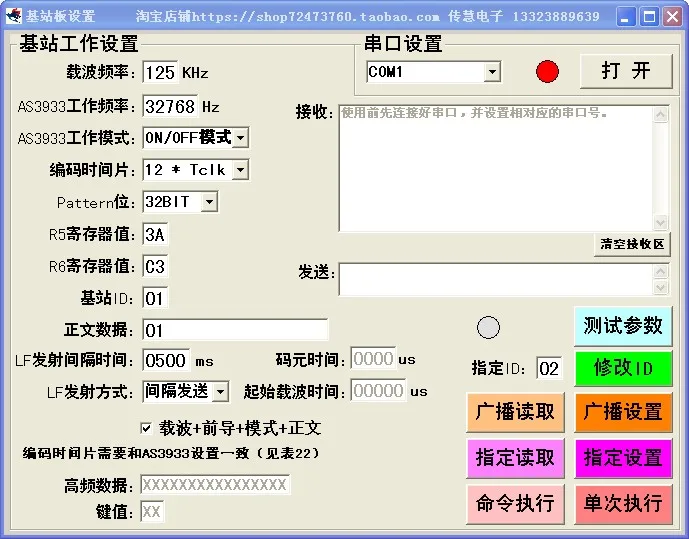Viewport: 689px width, 539px height.
Task: Toggle 载波+前导+模式+正文 checkbox
Action: tap(146, 427)
